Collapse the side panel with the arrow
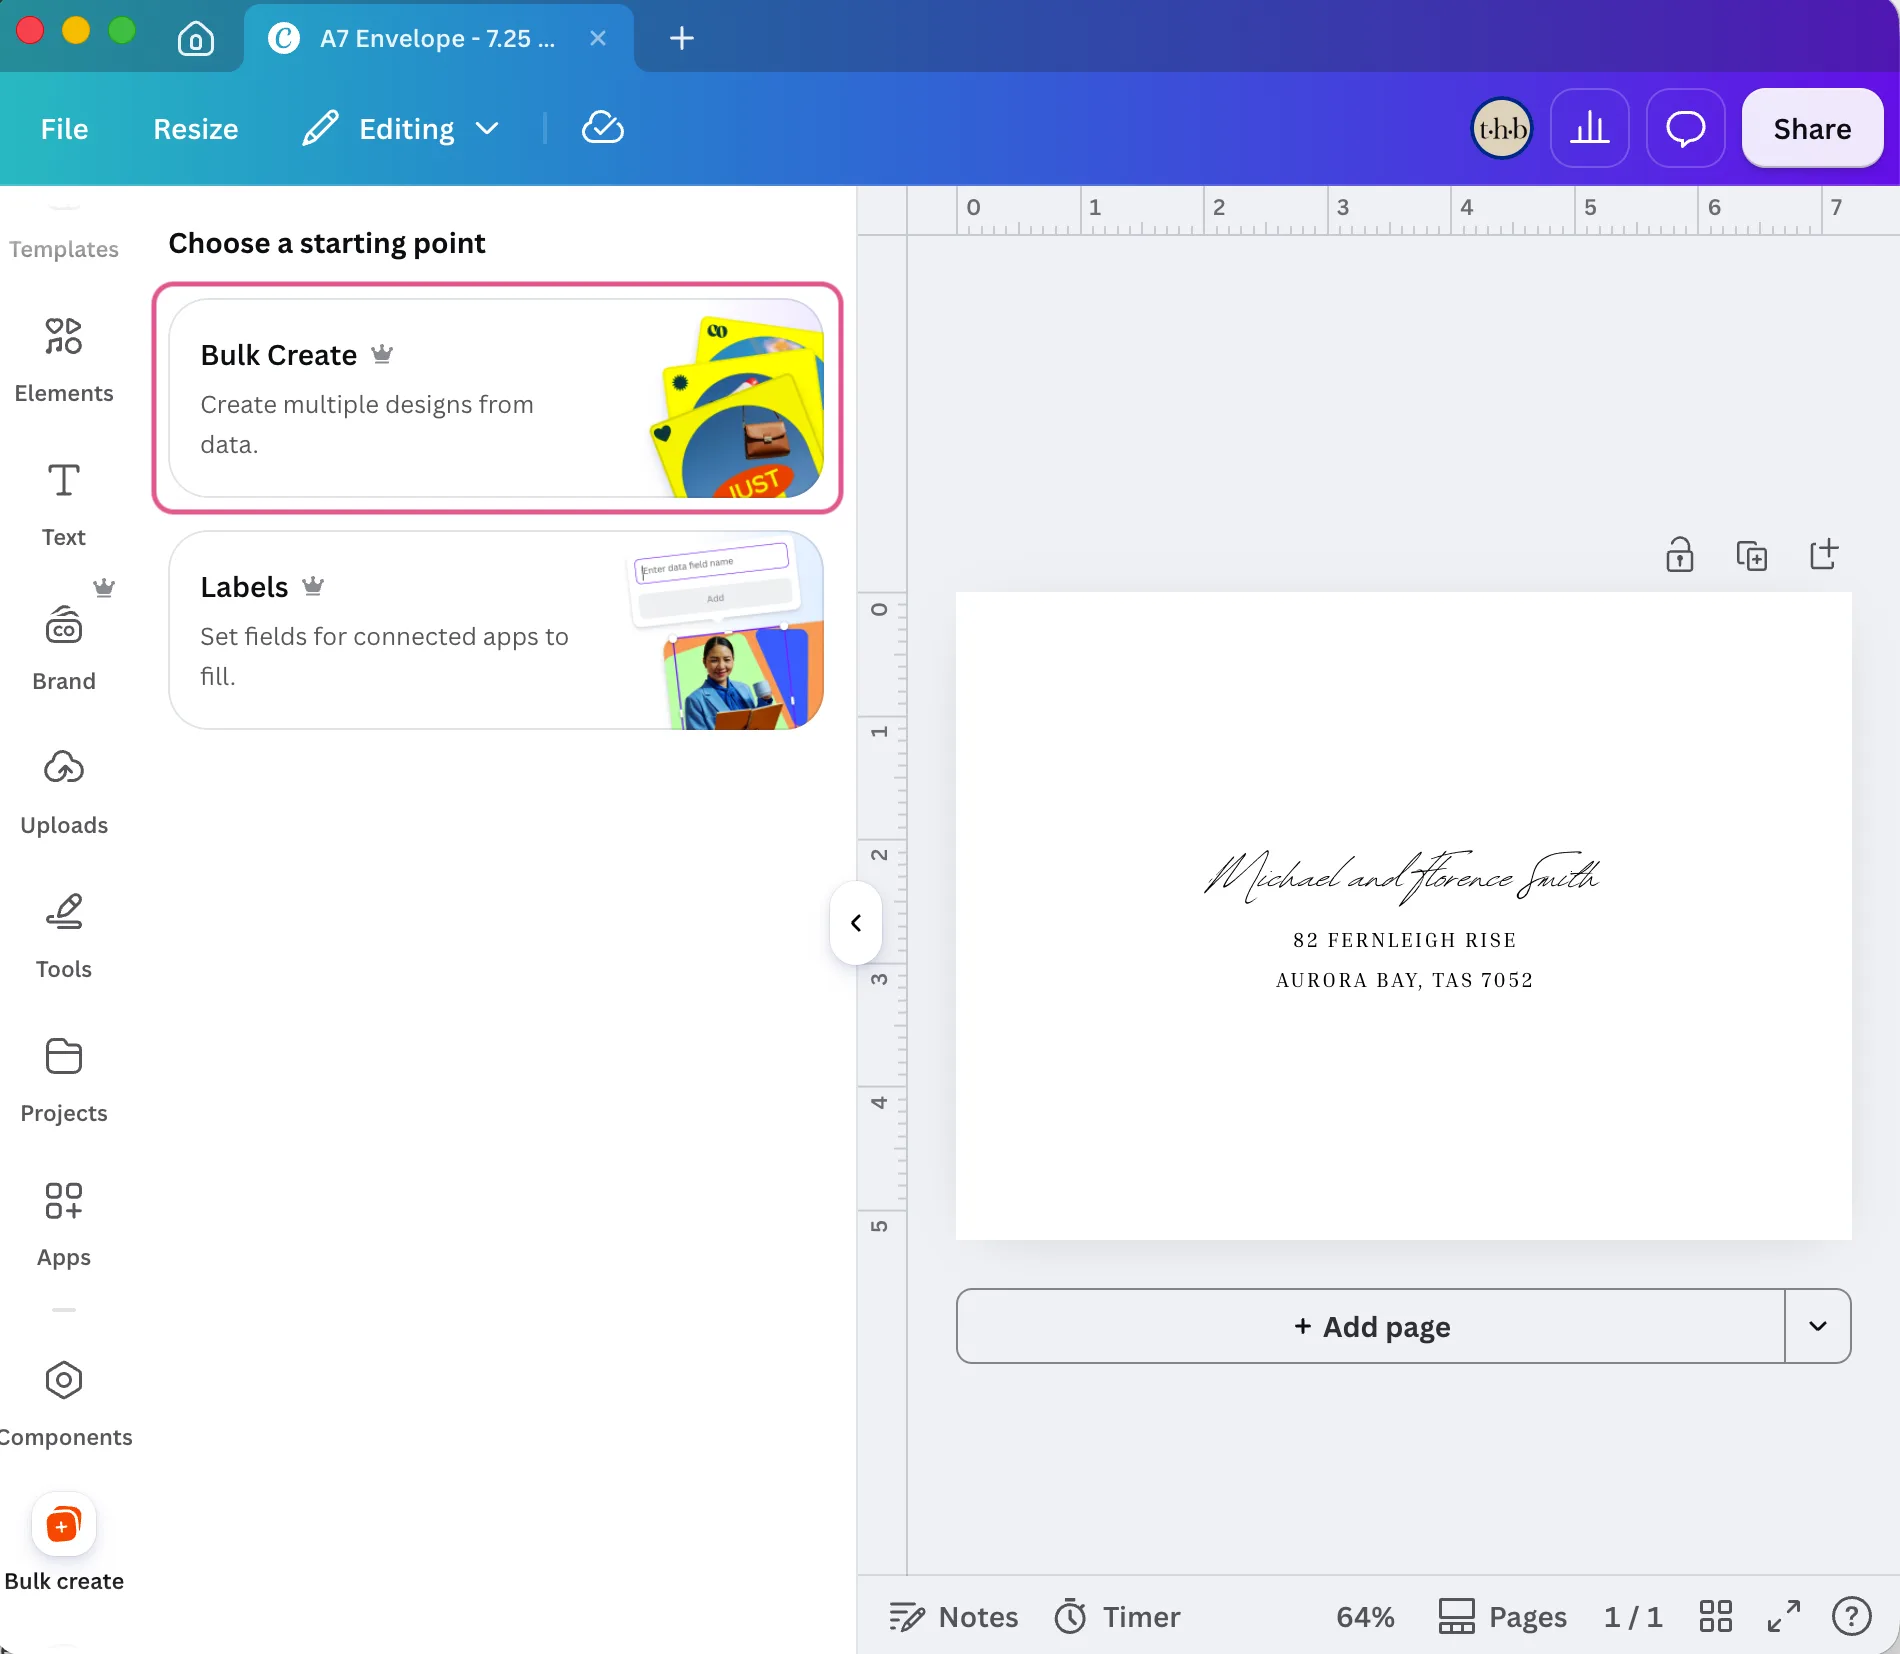 [x=856, y=922]
